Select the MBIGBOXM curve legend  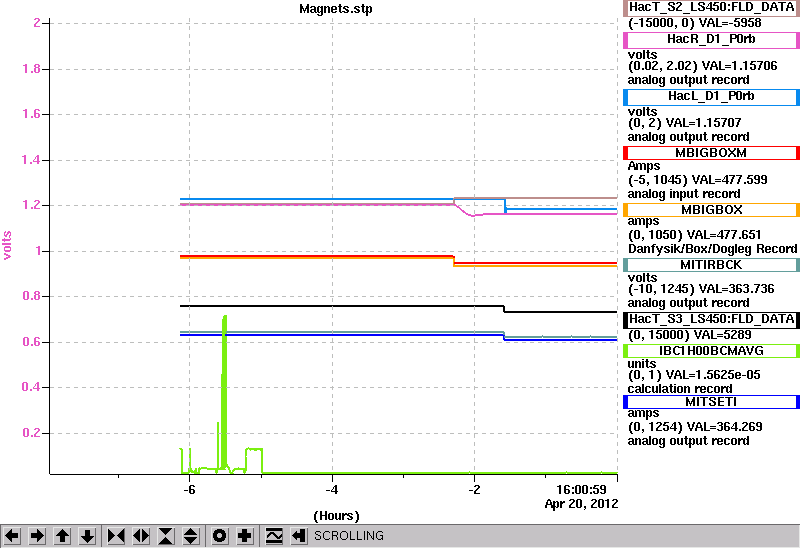point(711,153)
